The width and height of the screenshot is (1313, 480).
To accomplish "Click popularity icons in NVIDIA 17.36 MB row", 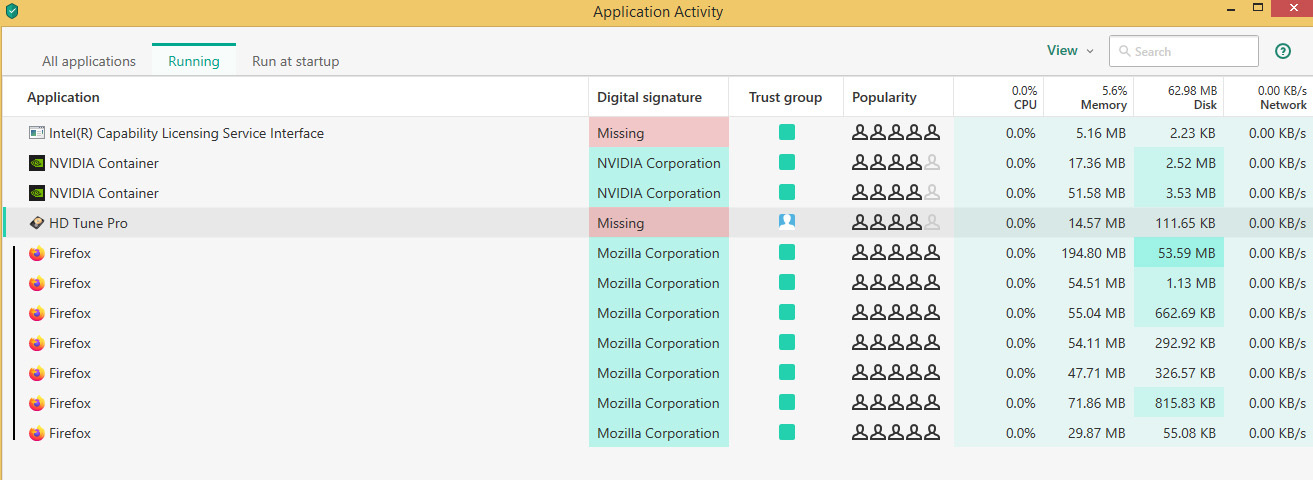I will (896, 162).
